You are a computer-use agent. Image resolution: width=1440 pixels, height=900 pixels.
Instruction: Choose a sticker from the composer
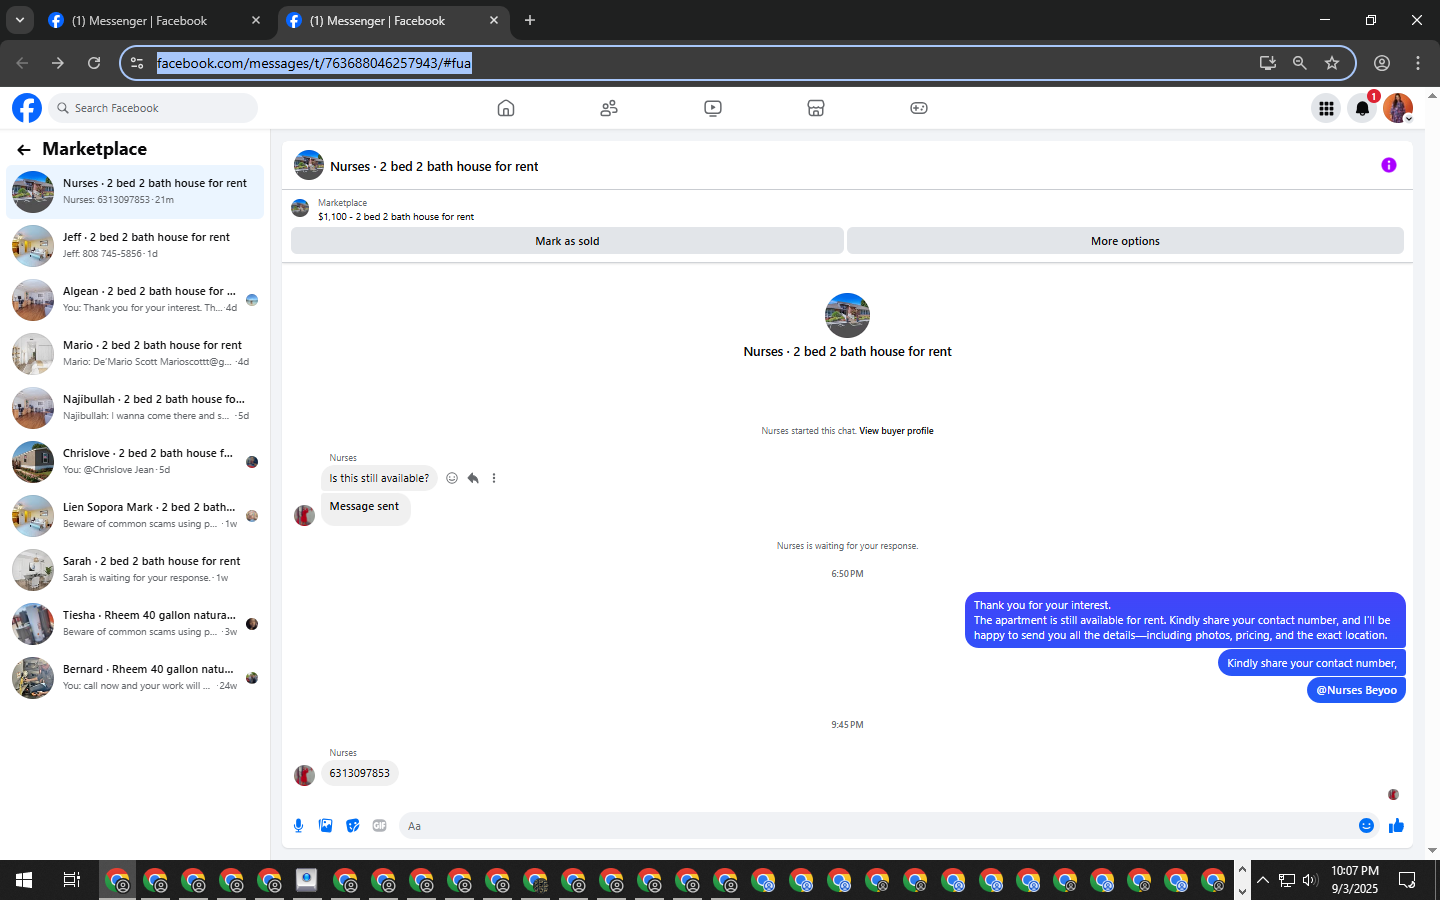pyautogui.click(x=352, y=825)
